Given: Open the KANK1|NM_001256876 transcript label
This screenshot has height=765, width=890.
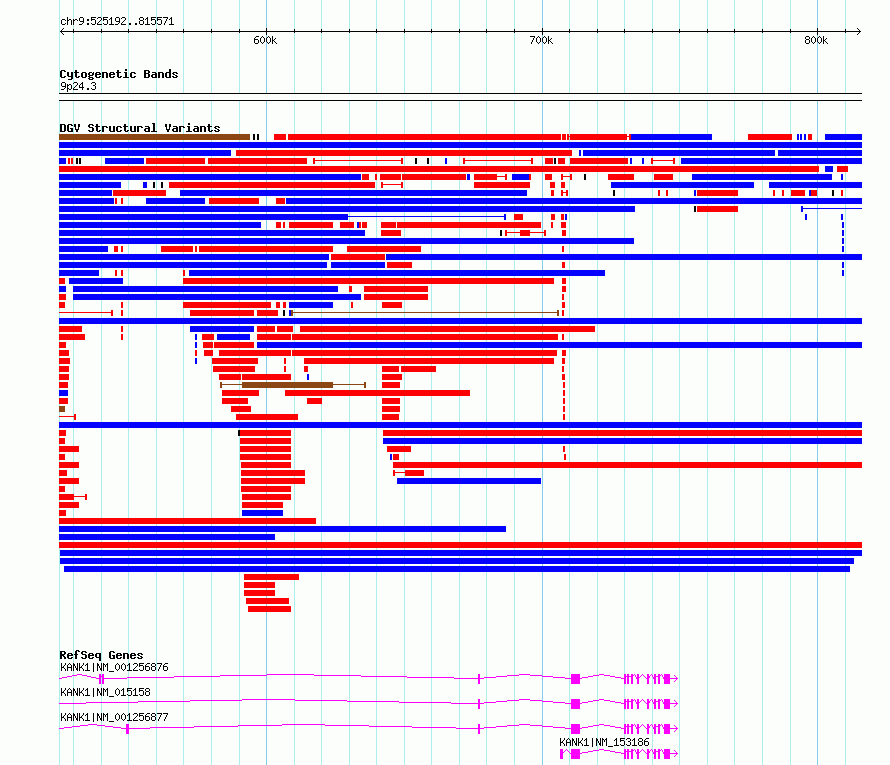Looking at the screenshot, I should 114,667.
